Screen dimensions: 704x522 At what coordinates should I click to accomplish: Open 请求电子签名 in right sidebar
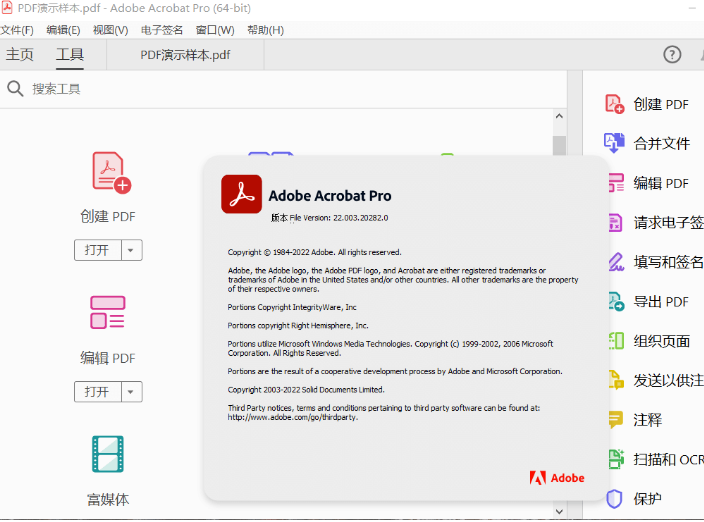point(656,223)
